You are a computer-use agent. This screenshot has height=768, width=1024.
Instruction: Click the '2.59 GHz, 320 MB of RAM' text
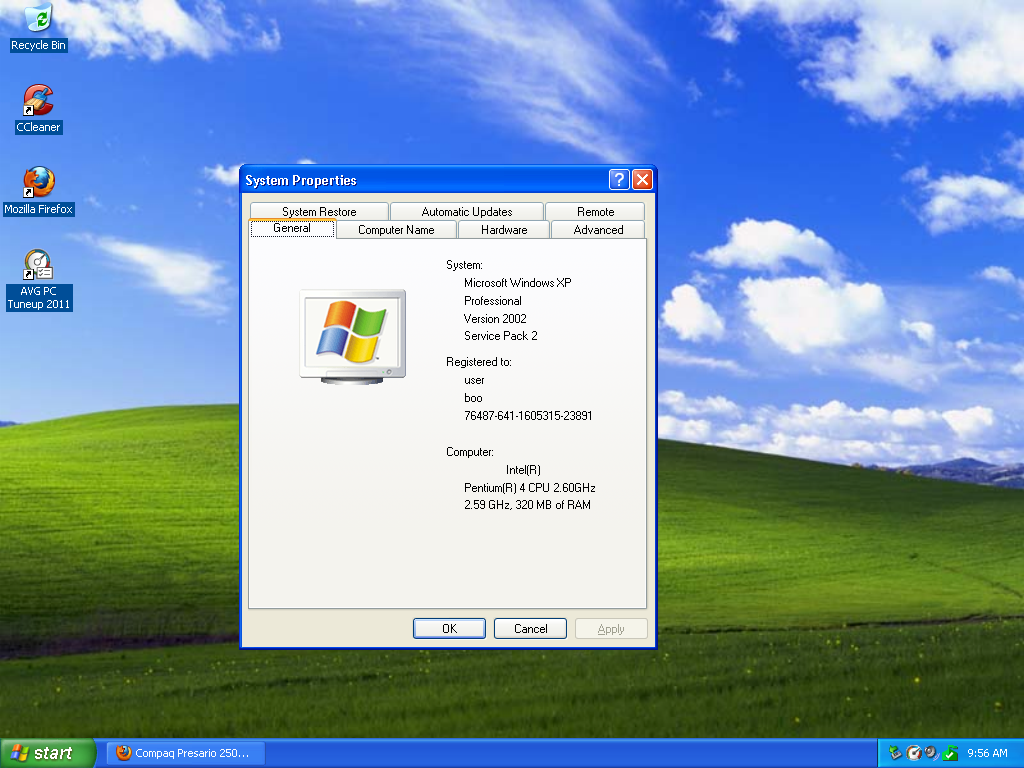528,505
